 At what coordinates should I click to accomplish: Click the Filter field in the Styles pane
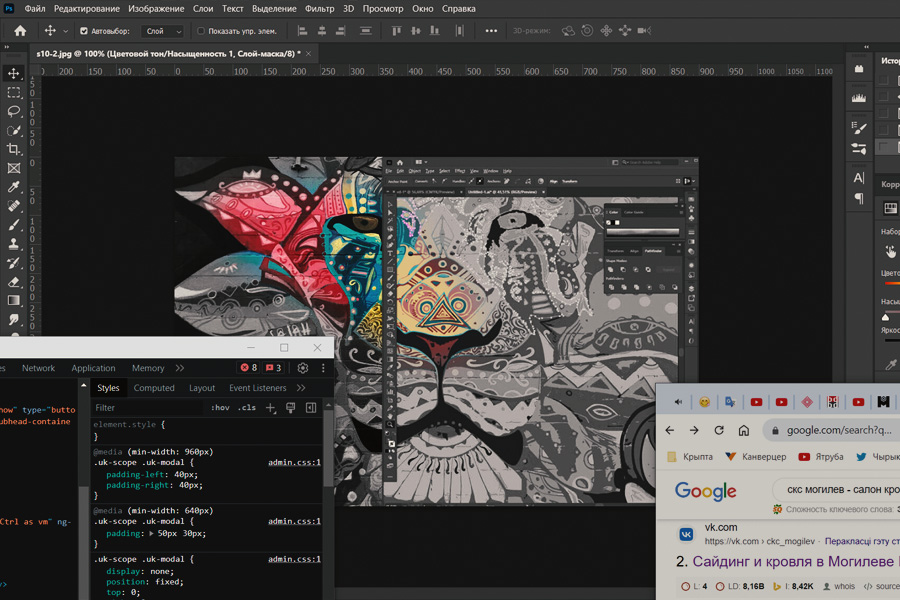[x=145, y=408]
